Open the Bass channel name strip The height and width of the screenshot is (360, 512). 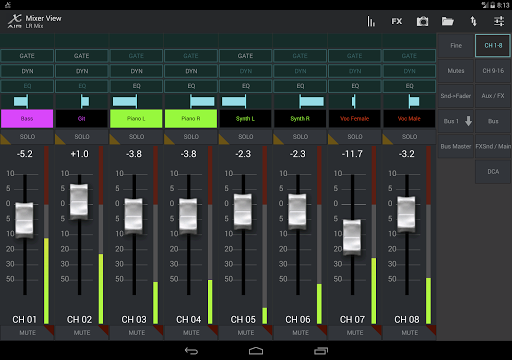pyautogui.click(x=27, y=118)
